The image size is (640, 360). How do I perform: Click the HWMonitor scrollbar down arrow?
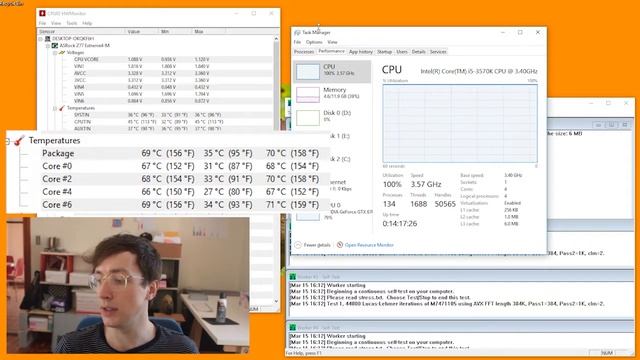click(x=276, y=301)
